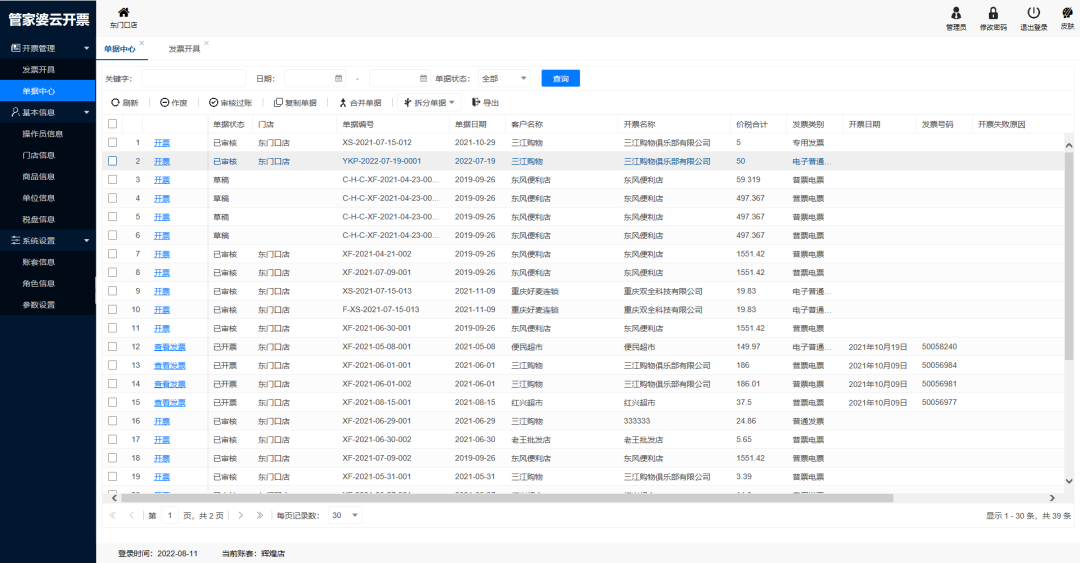Check the box for row 17
Screen dimensions: 1080x563
click(x=112, y=440)
